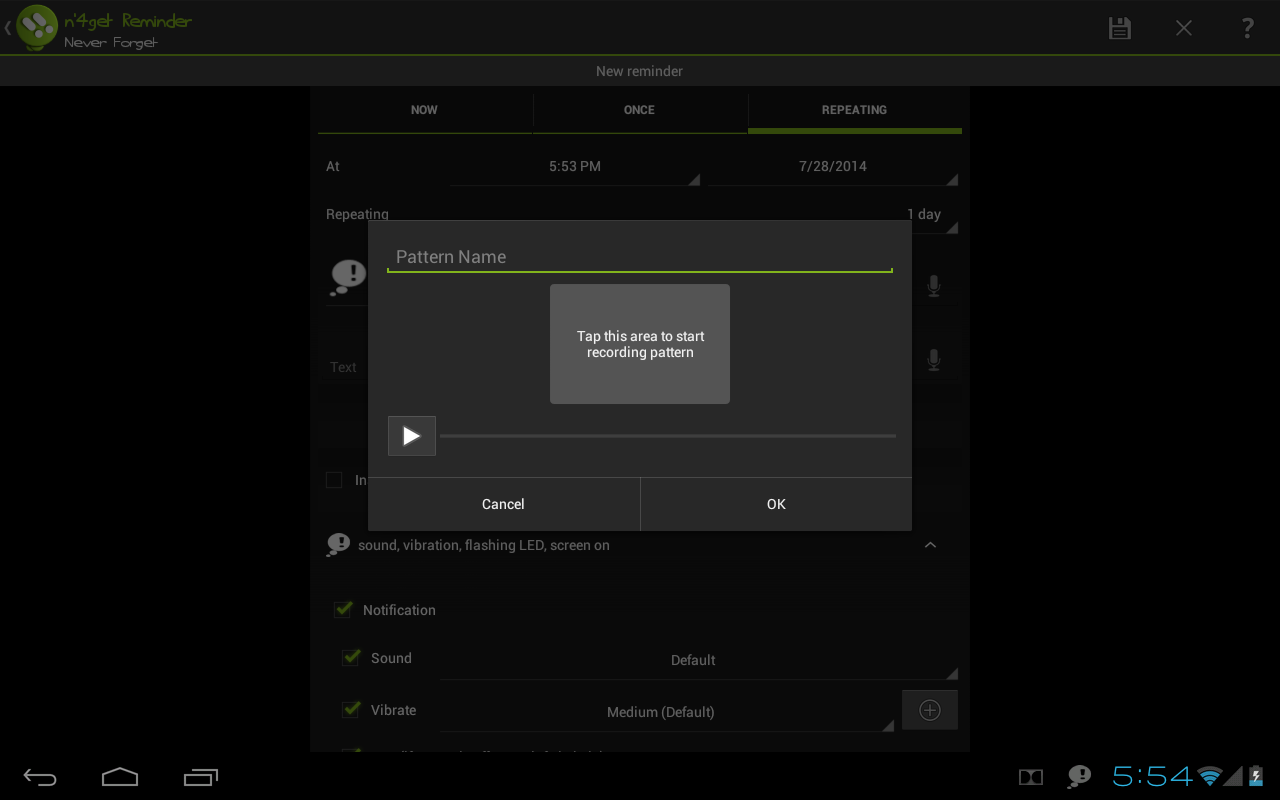Add a custom vibration pattern with plus button
This screenshot has height=800, width=1280.
coord(930,710)
